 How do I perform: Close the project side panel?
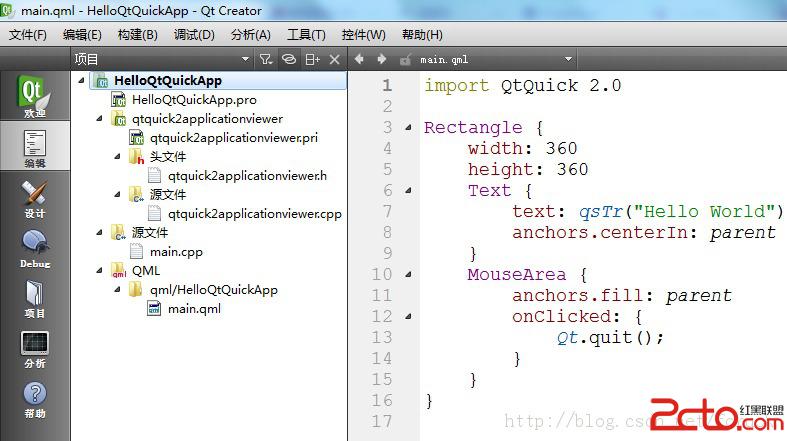(x=334, y=60)
